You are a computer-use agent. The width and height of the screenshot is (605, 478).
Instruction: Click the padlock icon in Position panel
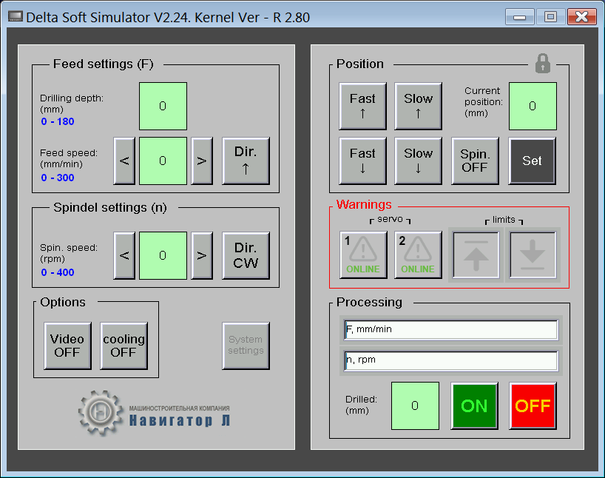pyautogui.click(x=543, y=63)
